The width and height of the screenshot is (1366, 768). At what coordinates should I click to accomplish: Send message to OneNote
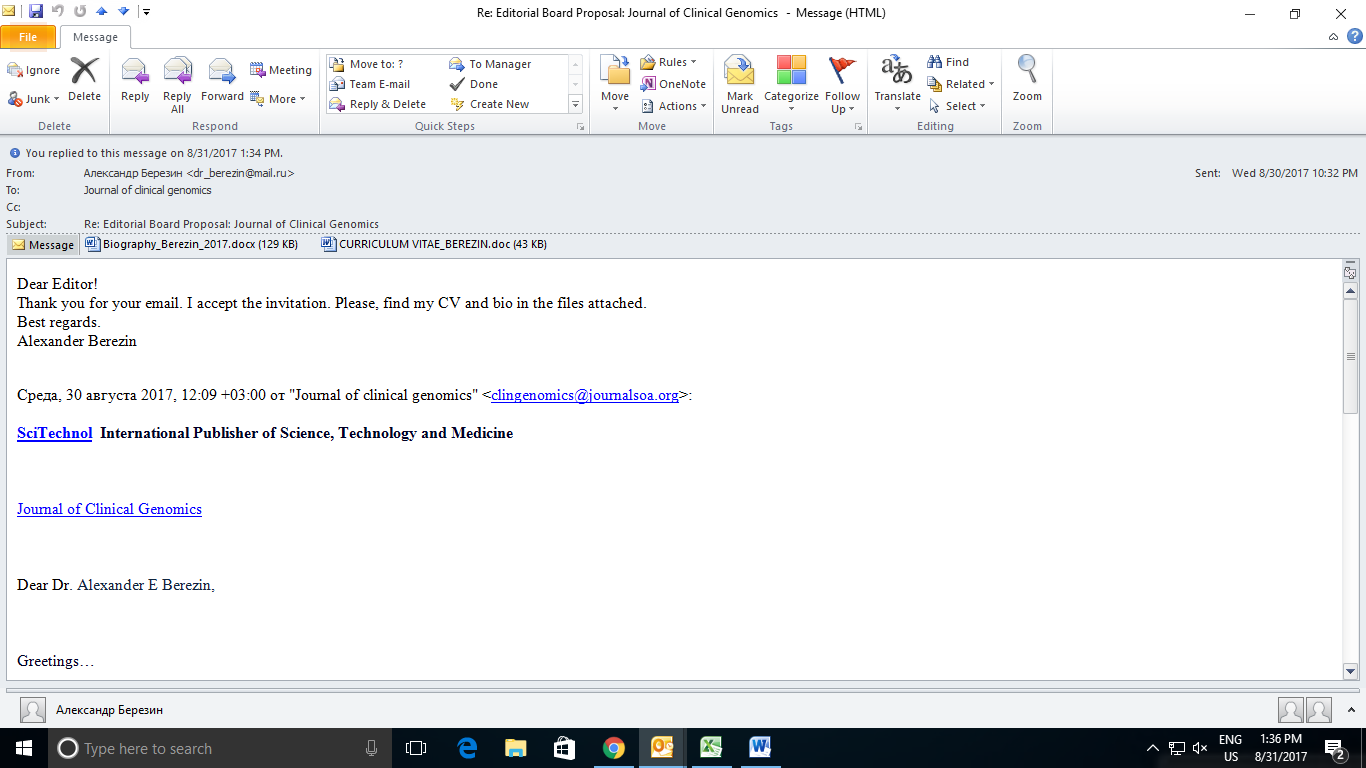click(x=673, y=84)
